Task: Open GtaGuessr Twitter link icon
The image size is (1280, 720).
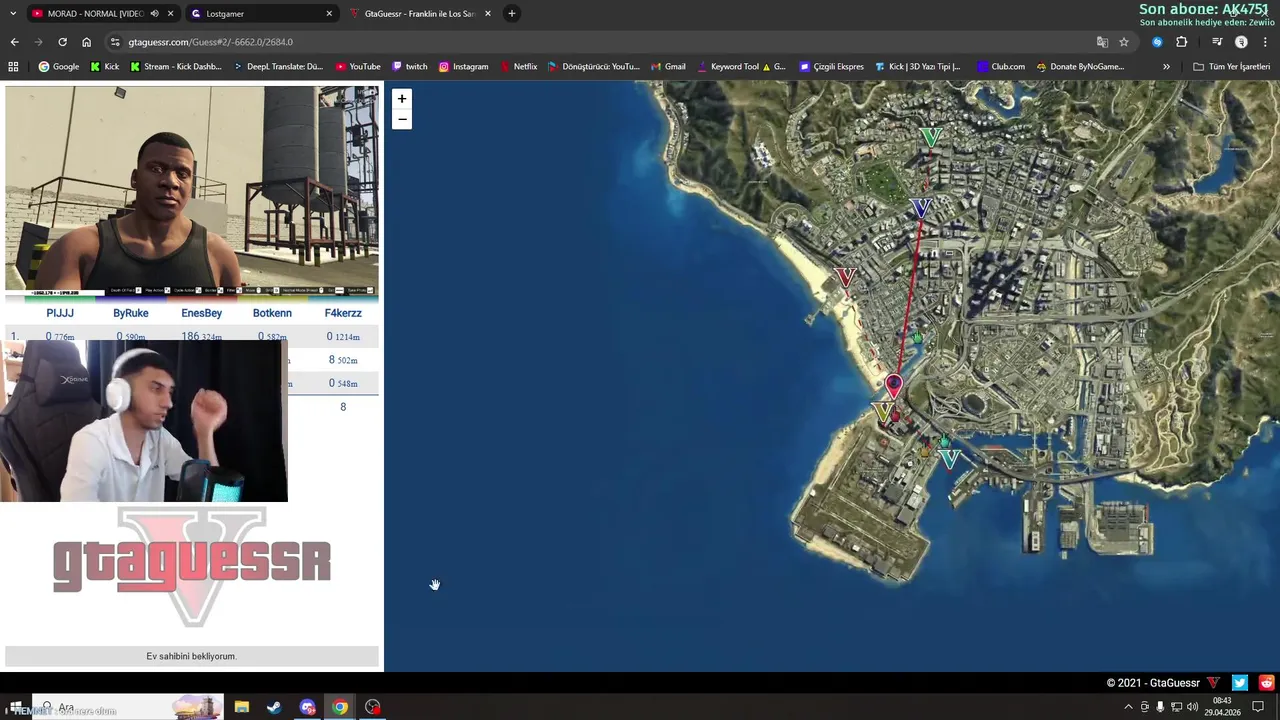Action: pos(1240,683)
